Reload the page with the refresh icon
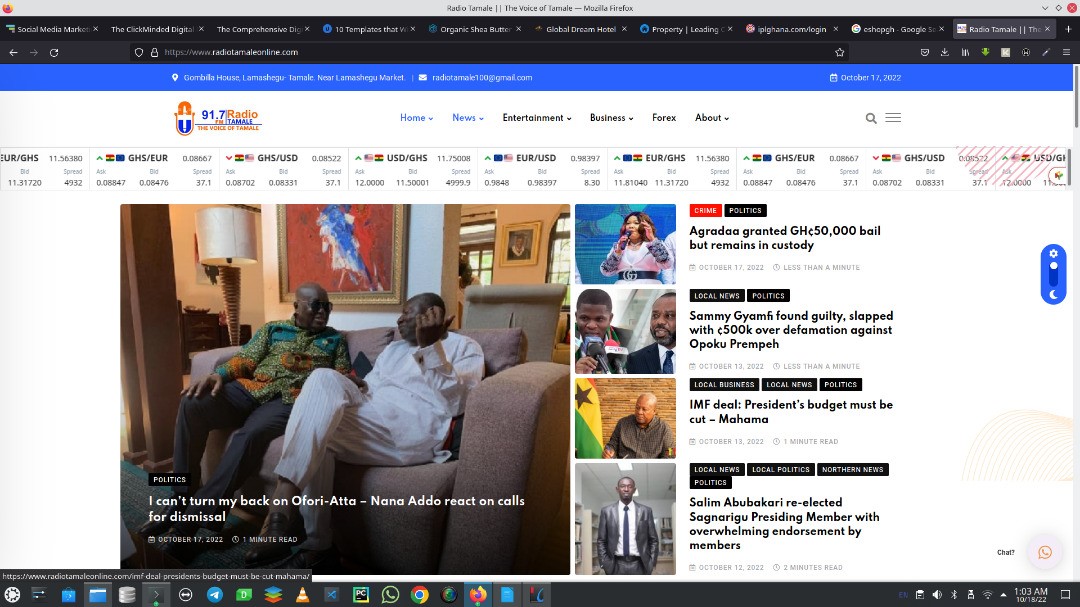Viewport: 1080px width, 607px height. point(54,52)
